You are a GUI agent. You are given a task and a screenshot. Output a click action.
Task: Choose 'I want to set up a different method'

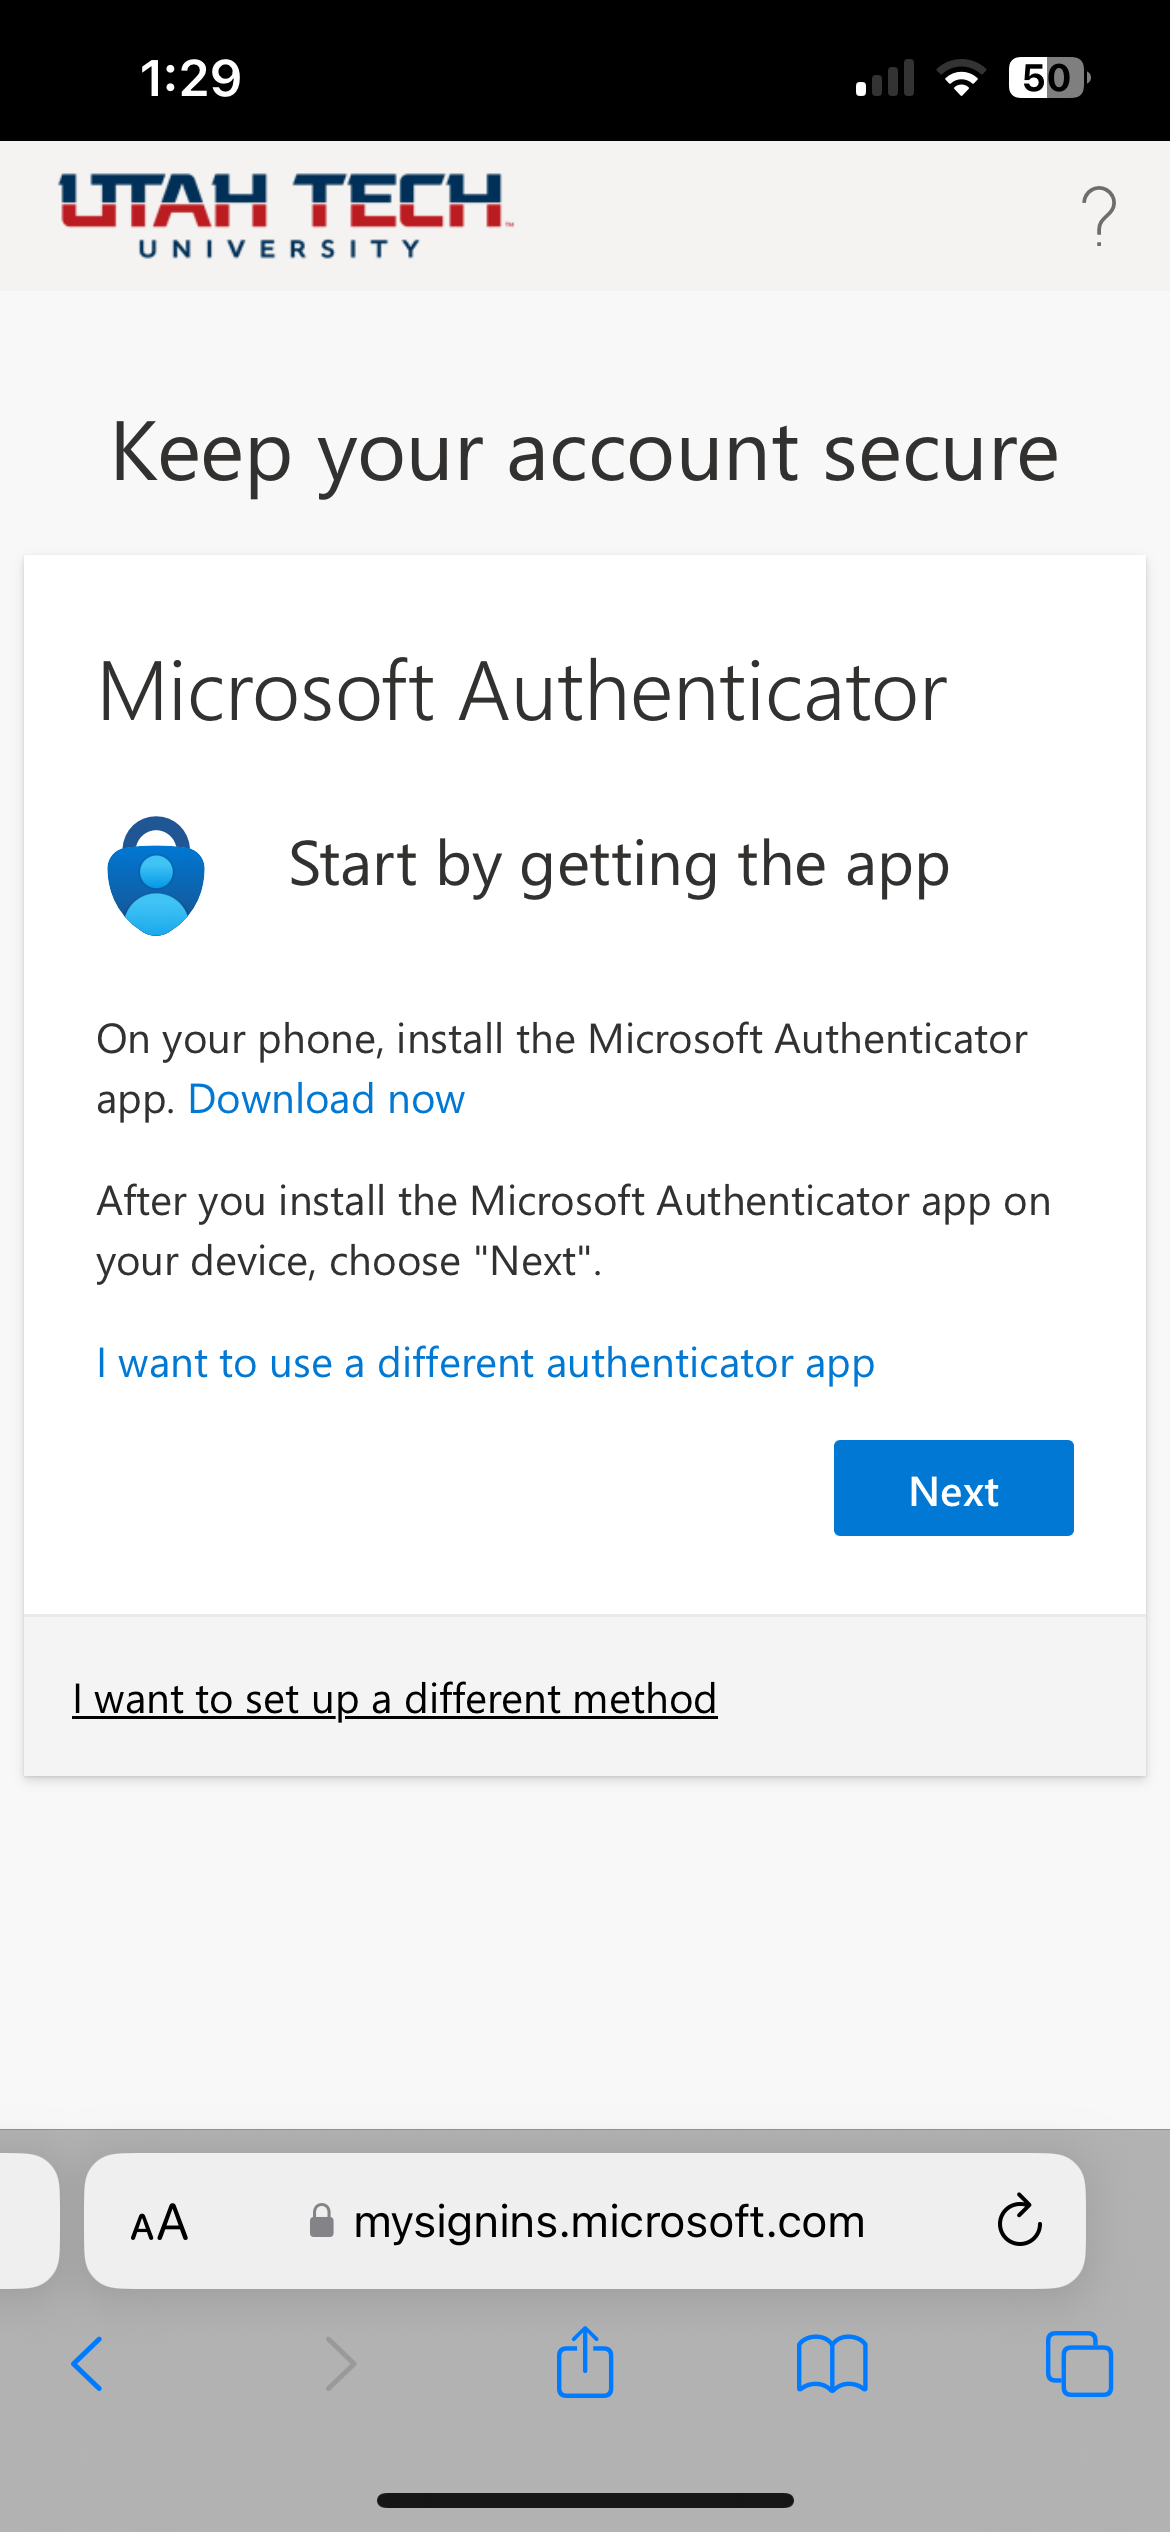tap(395, 1697)
